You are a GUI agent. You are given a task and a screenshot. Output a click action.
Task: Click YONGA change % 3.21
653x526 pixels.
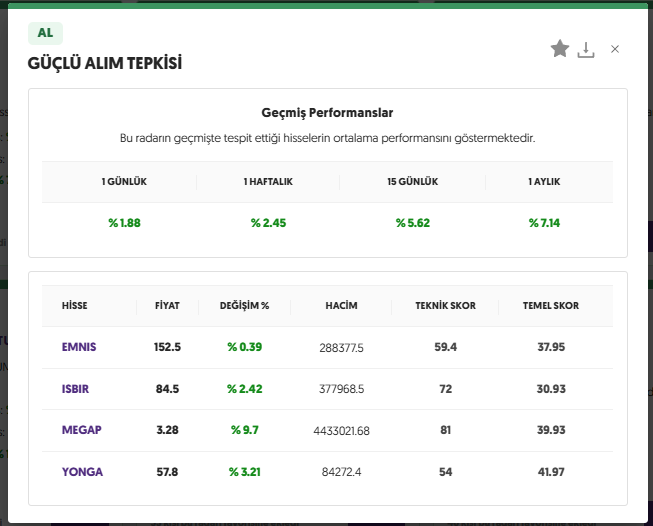[244, 472]
